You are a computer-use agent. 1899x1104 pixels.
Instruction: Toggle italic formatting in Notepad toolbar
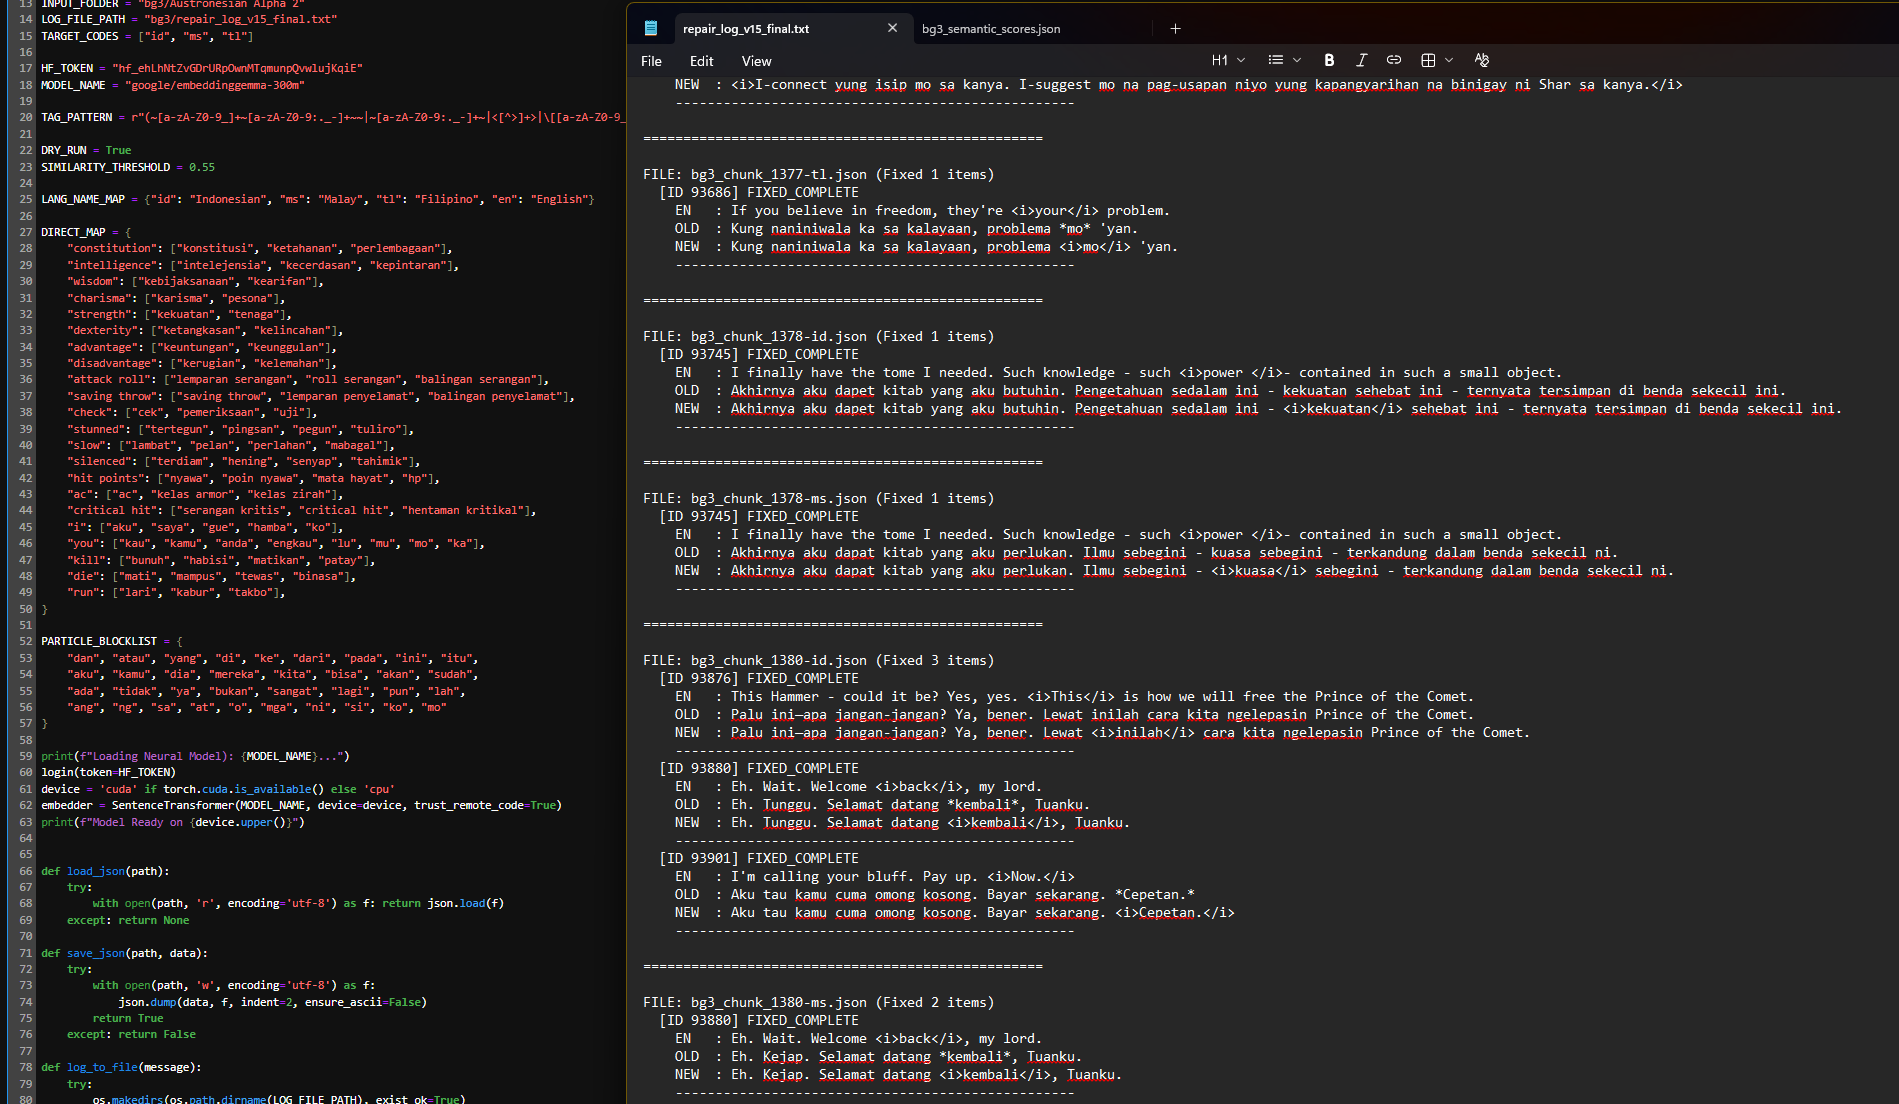coord(1361,60)
